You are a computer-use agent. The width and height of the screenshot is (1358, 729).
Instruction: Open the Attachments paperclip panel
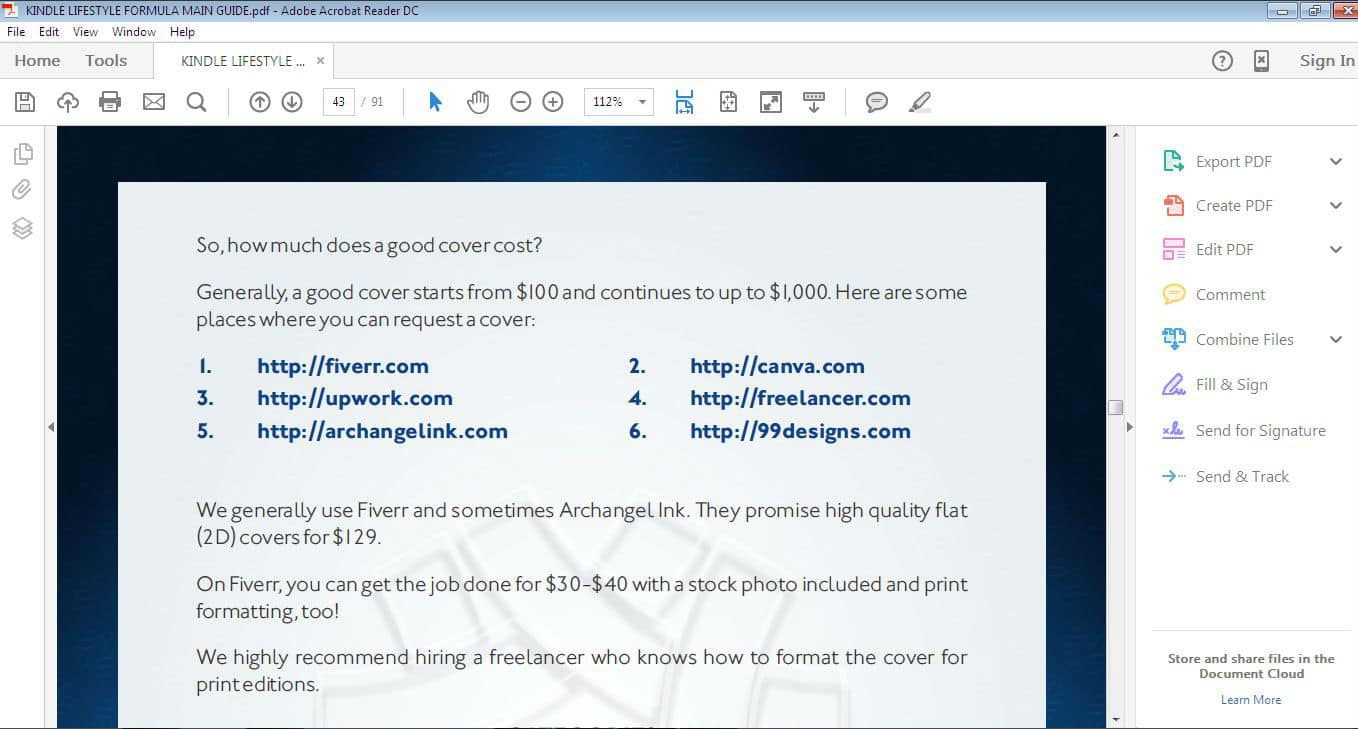(x=22, y=190)
